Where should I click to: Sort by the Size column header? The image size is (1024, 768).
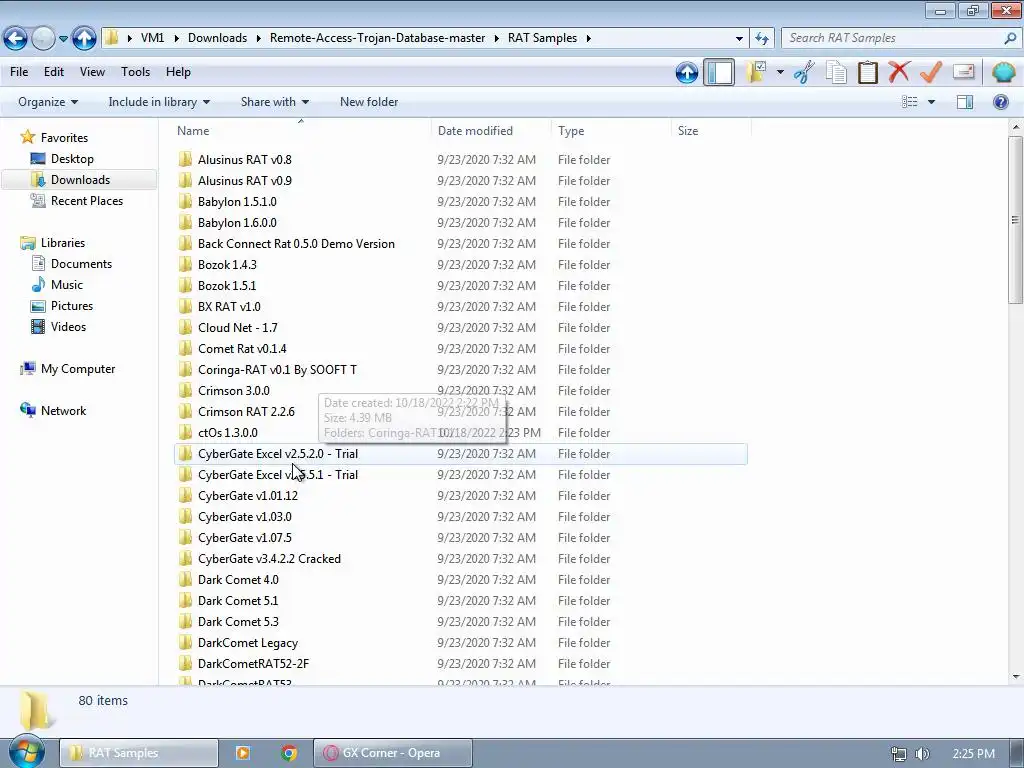point(711,131)
